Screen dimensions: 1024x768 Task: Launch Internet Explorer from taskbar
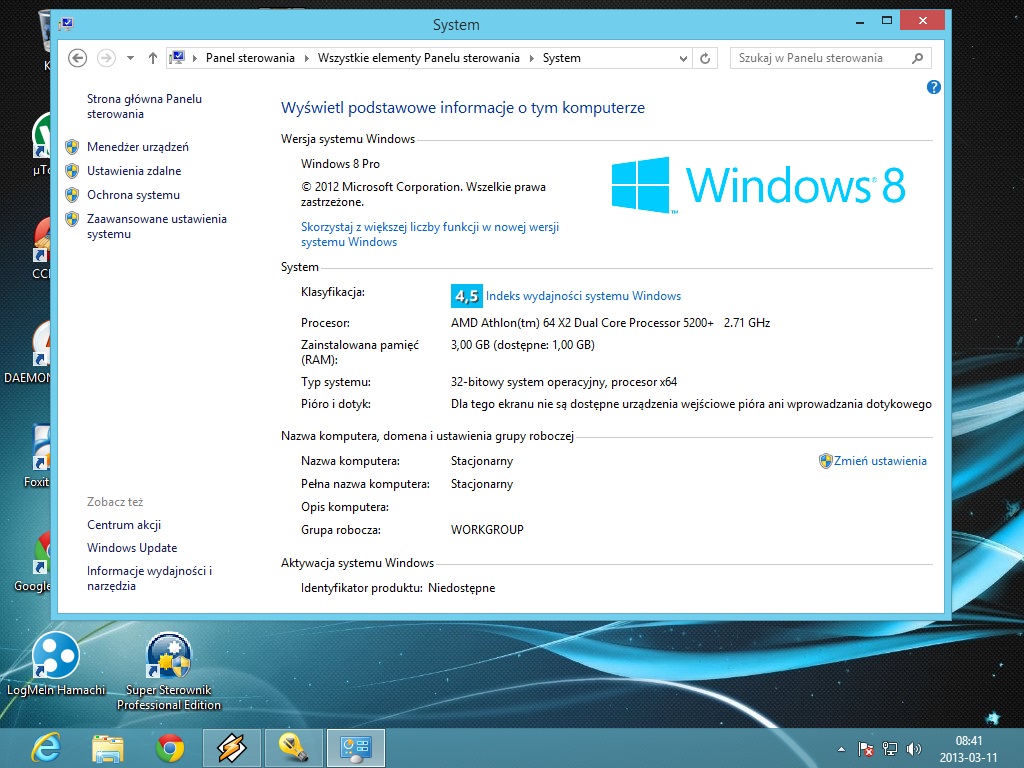tap(47, 748)
